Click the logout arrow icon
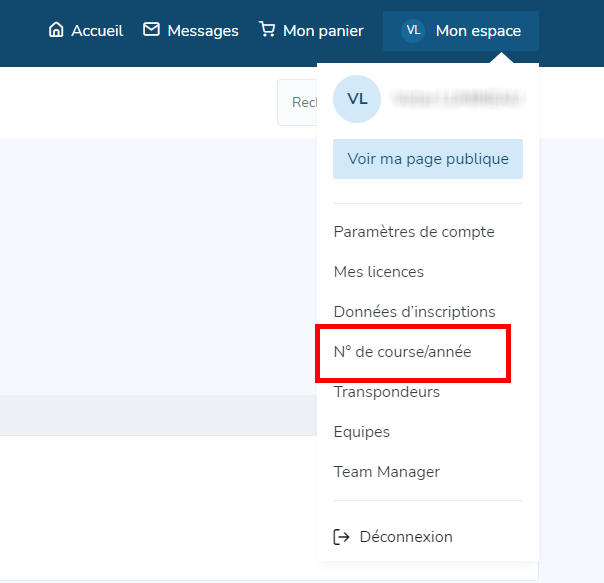Image resolution: width=604 pixels, height=583 pixels. pyautogui.click(x=341, y=537)
